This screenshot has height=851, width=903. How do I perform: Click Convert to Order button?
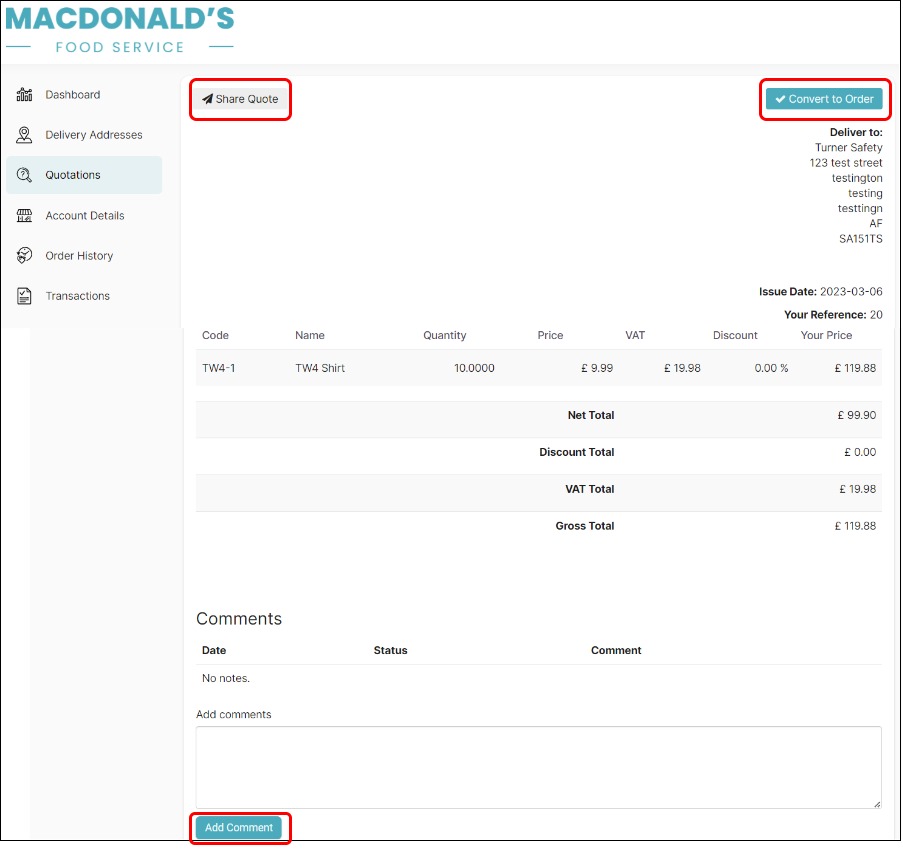(824, 99)
